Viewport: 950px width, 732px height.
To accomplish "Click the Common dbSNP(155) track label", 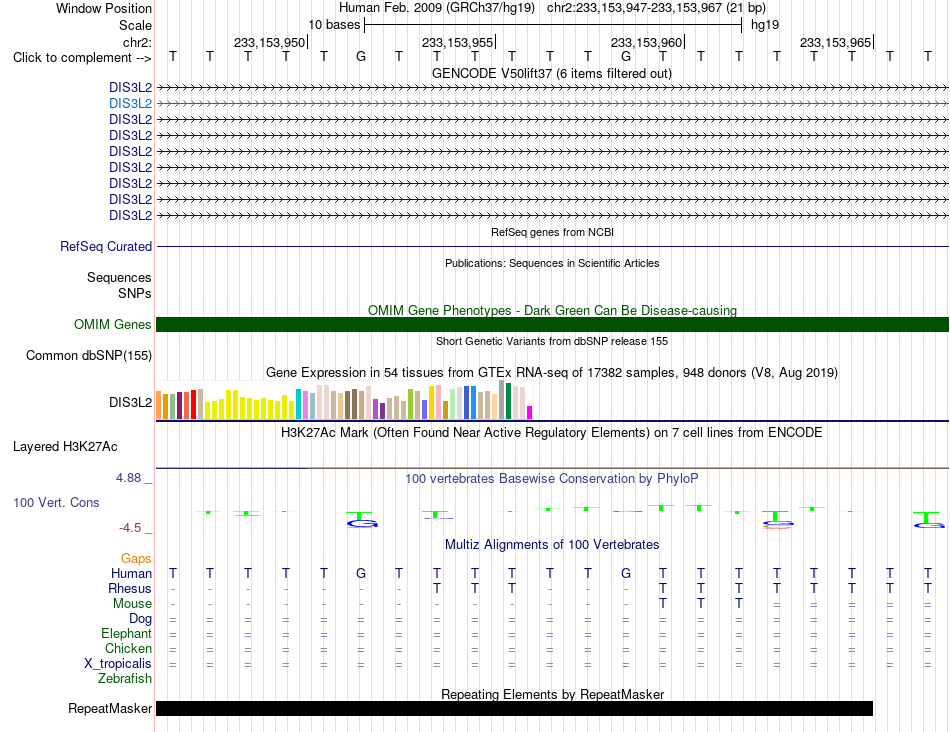I will pos(89,356).
